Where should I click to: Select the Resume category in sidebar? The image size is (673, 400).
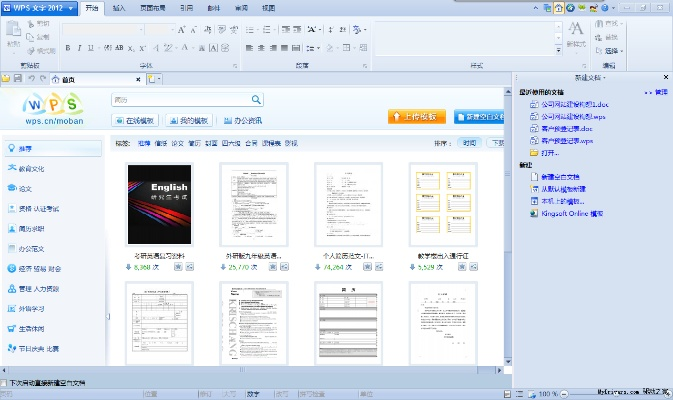(31, 229)
